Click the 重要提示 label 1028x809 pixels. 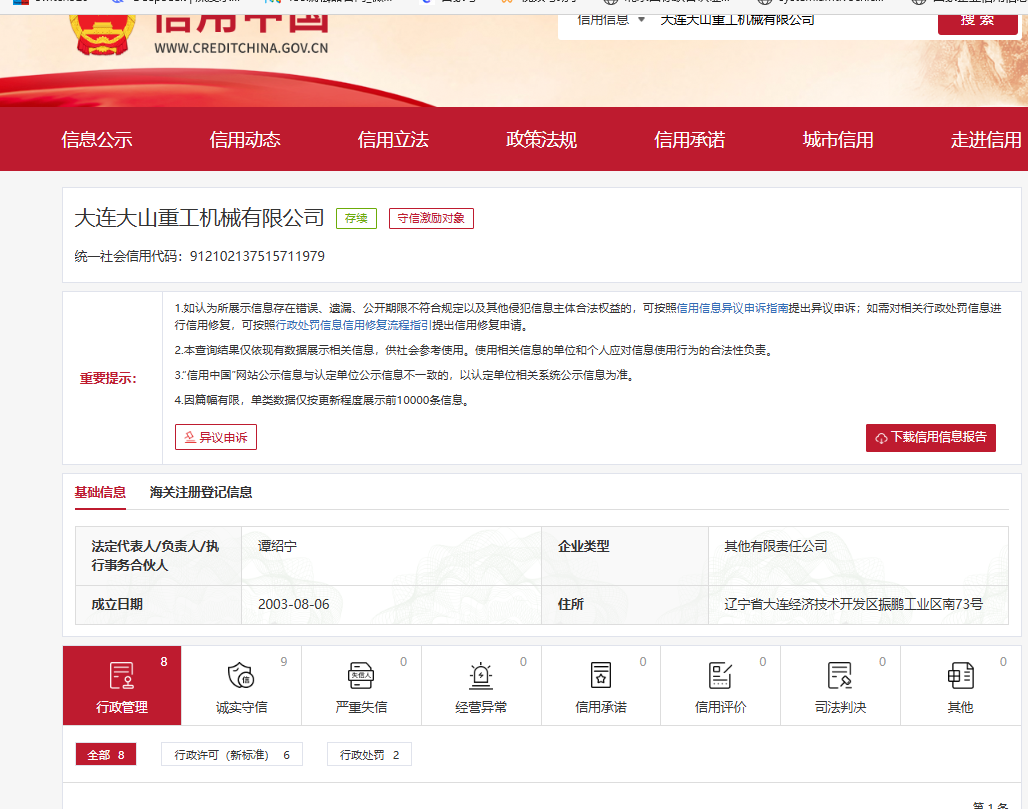108,378
